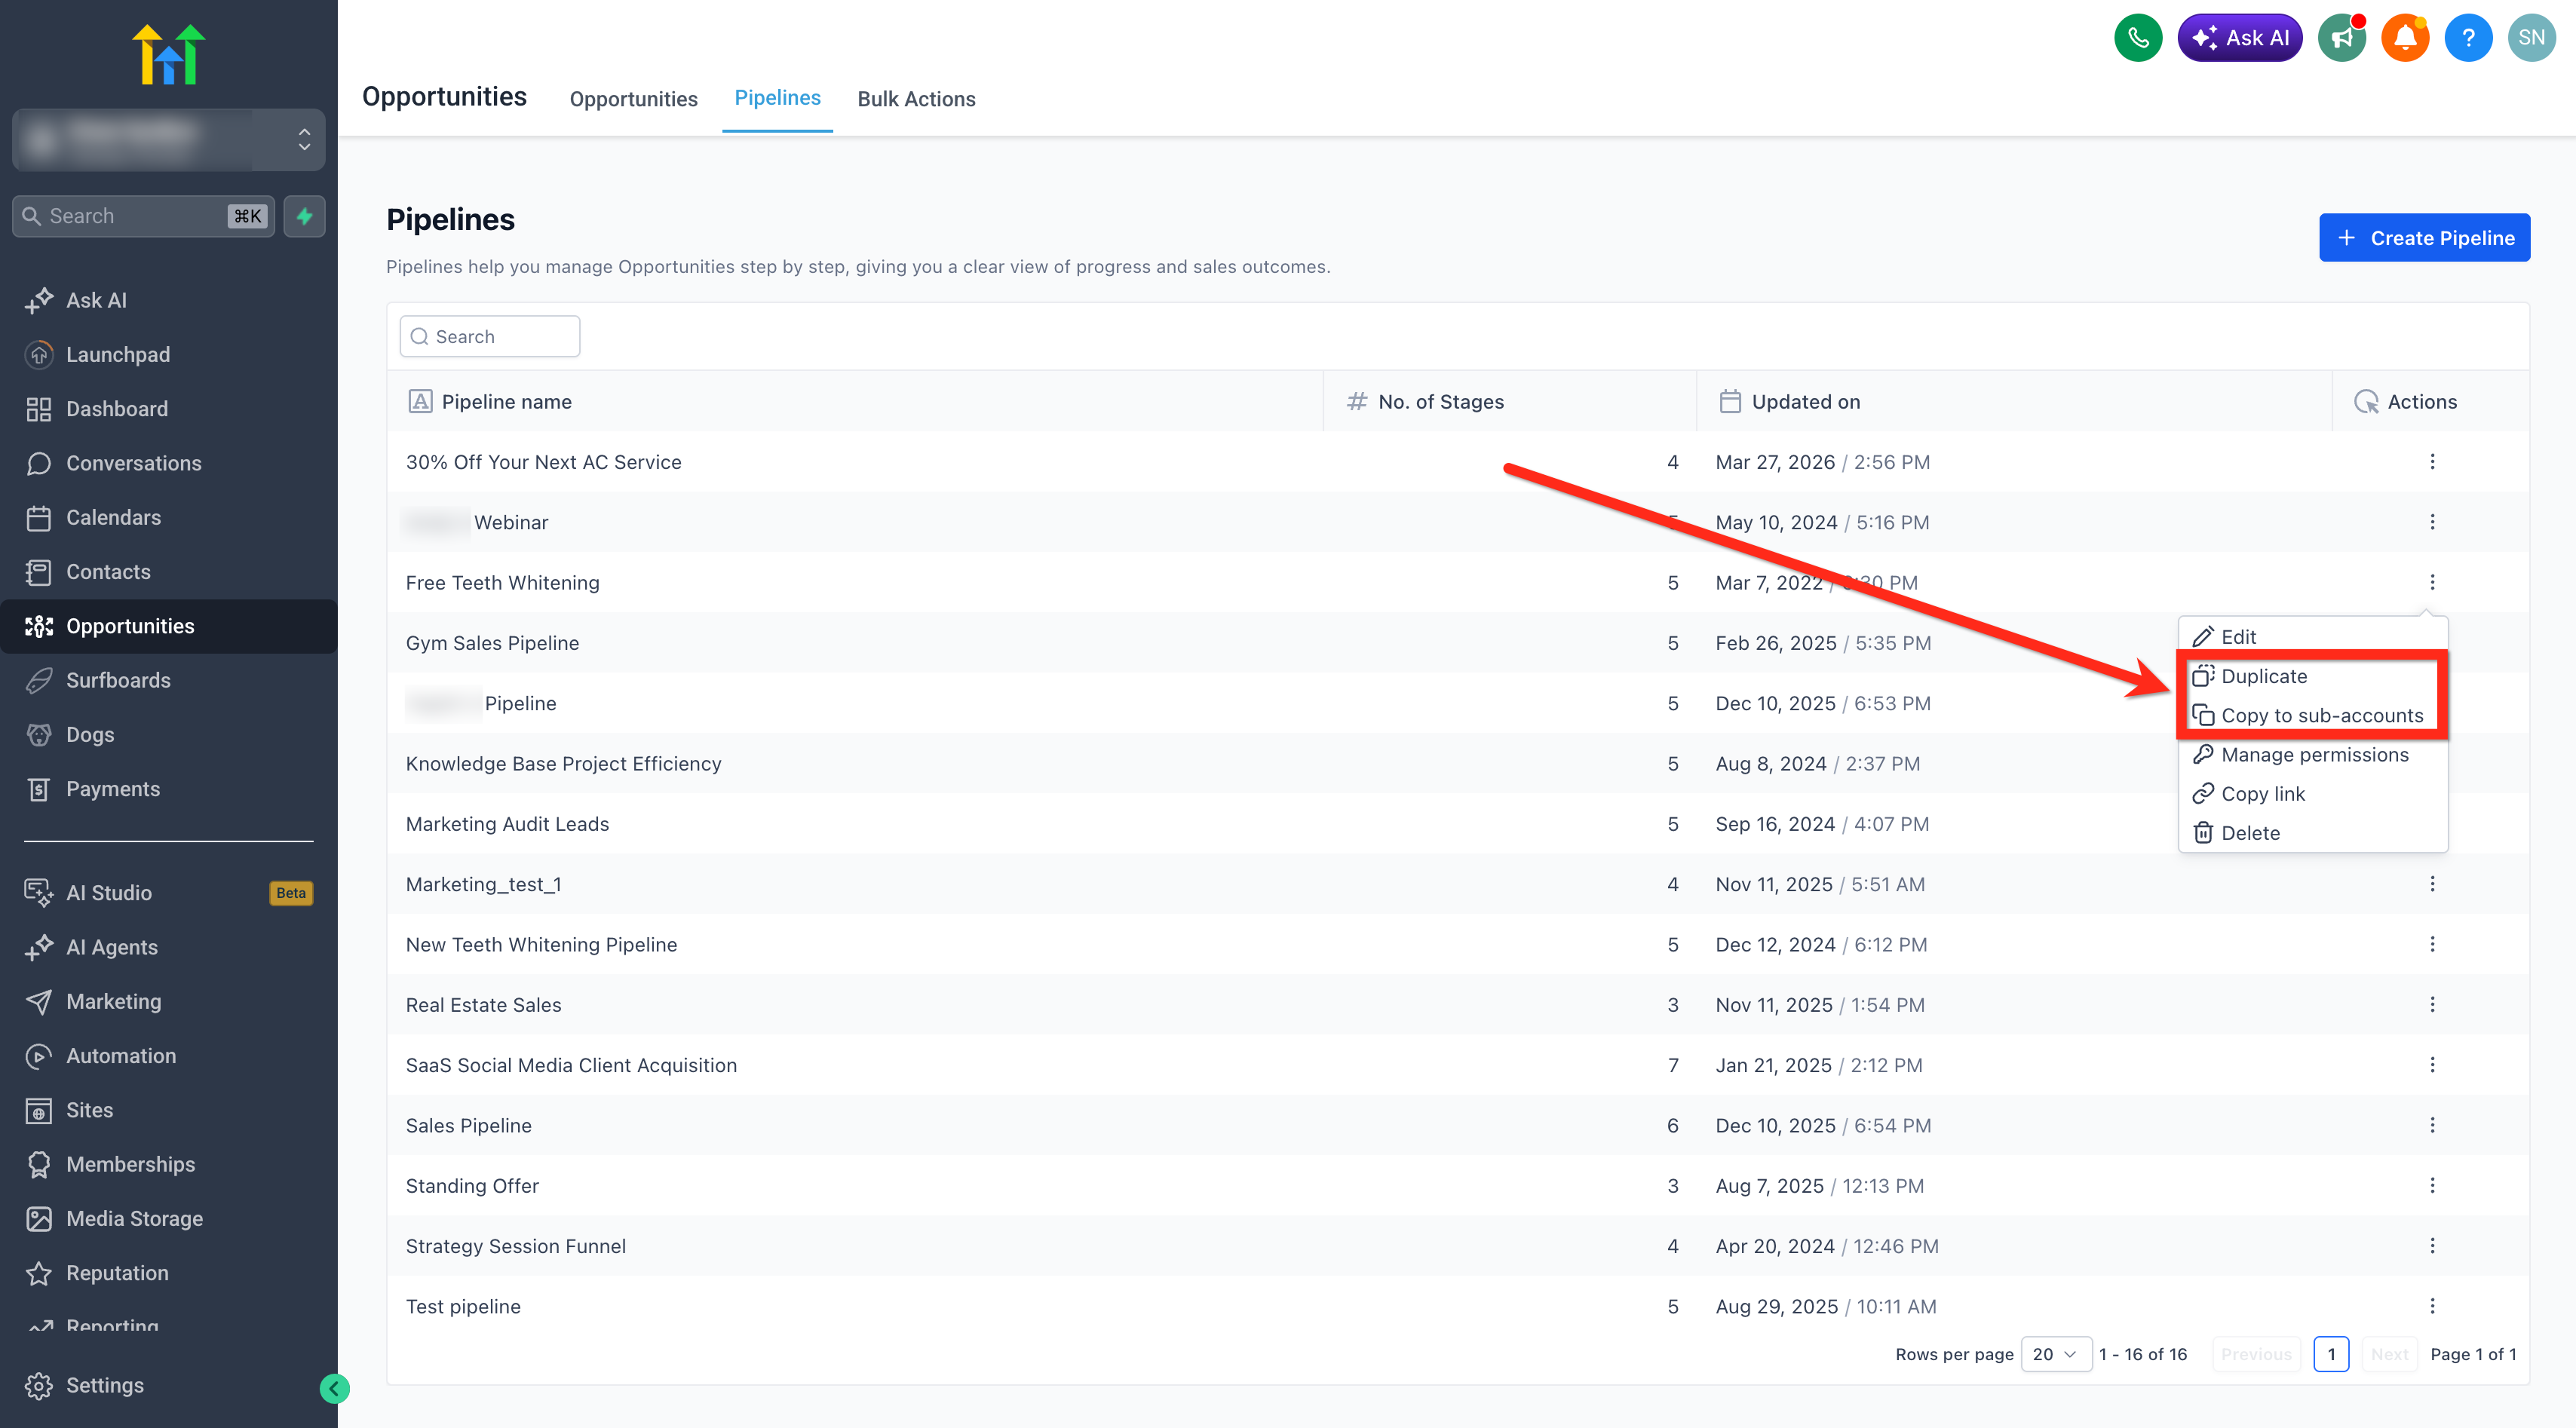2576x1428 pixels.
Task: Click the blue help question mark icon
Action: point(2467,38)
